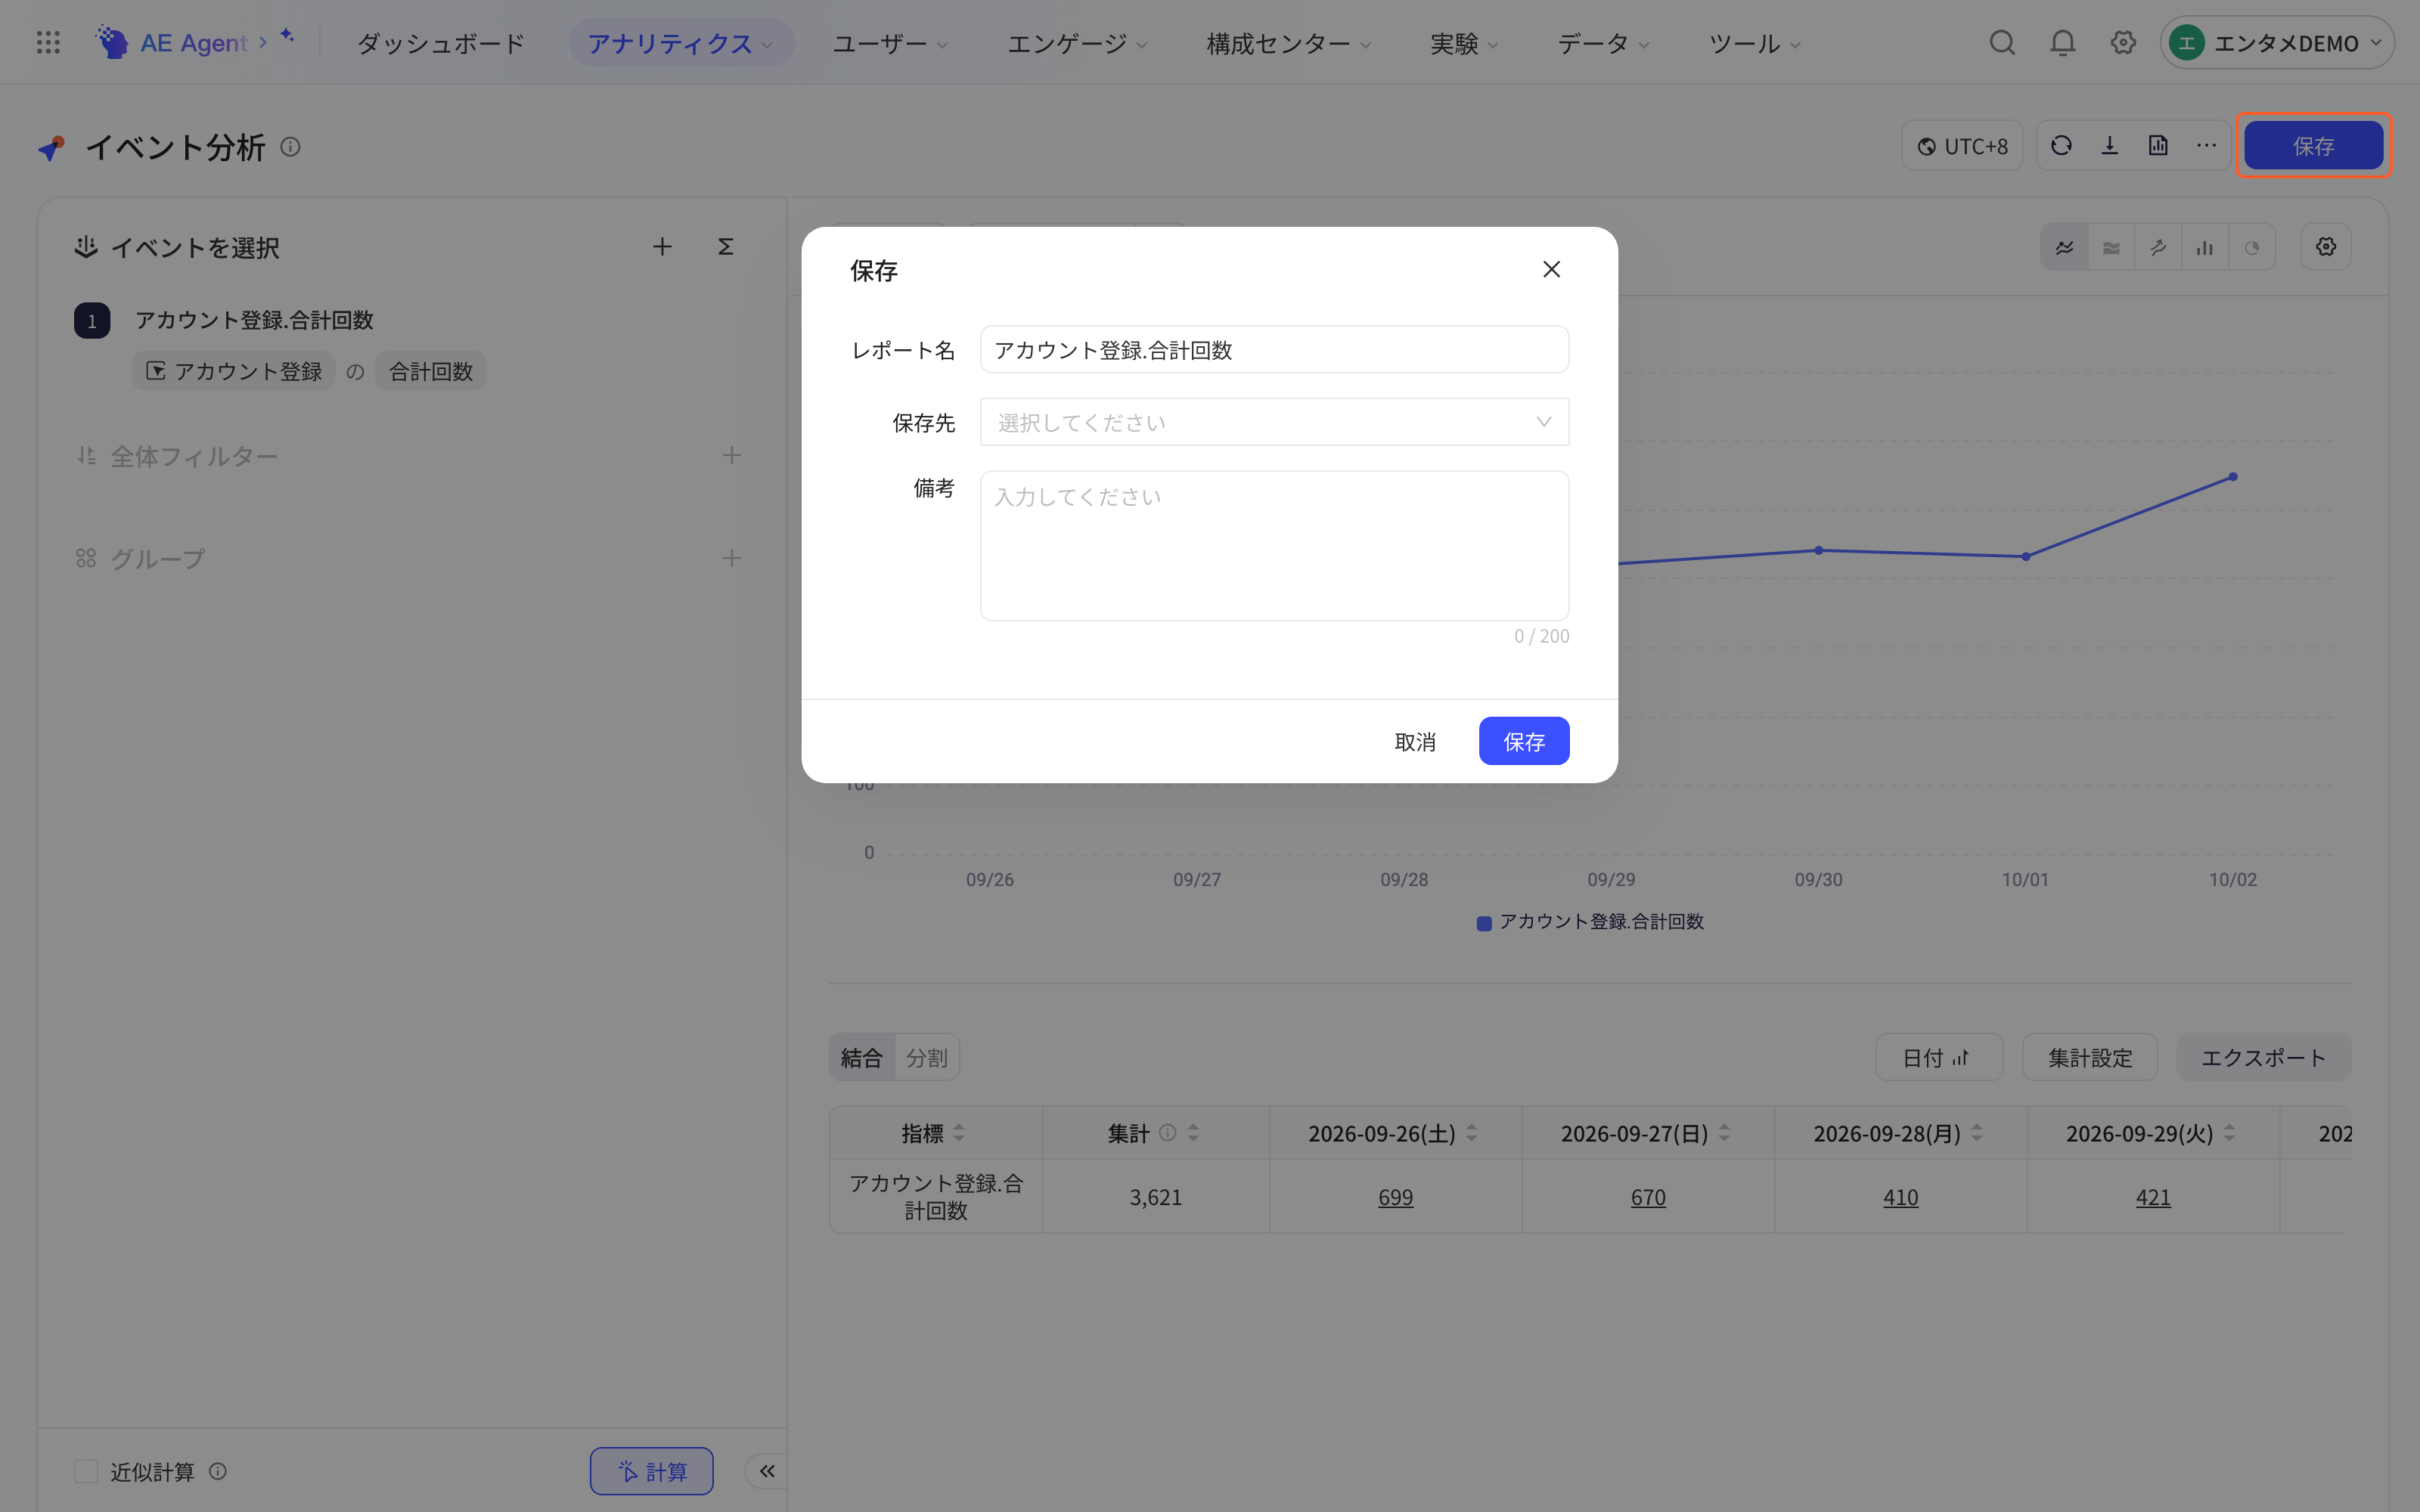Open the エンタメDEMO account dropdown

click(x=2276, y=43)
